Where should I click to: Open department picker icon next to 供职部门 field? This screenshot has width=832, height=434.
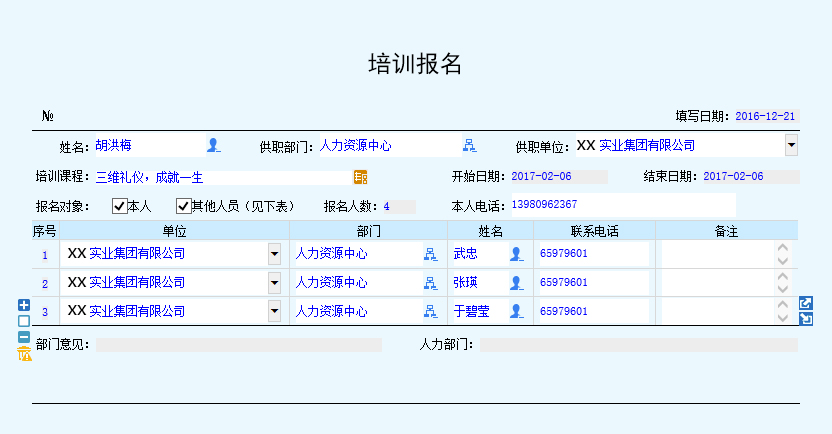pos(469,145)
